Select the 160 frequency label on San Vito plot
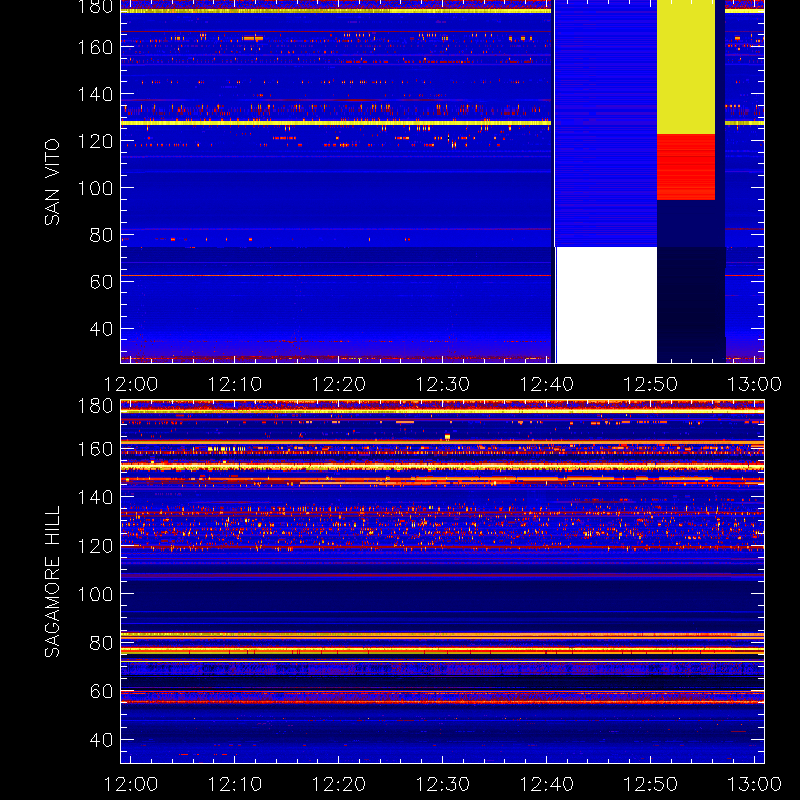Viewport: 800px width, 800px height. 95,47
